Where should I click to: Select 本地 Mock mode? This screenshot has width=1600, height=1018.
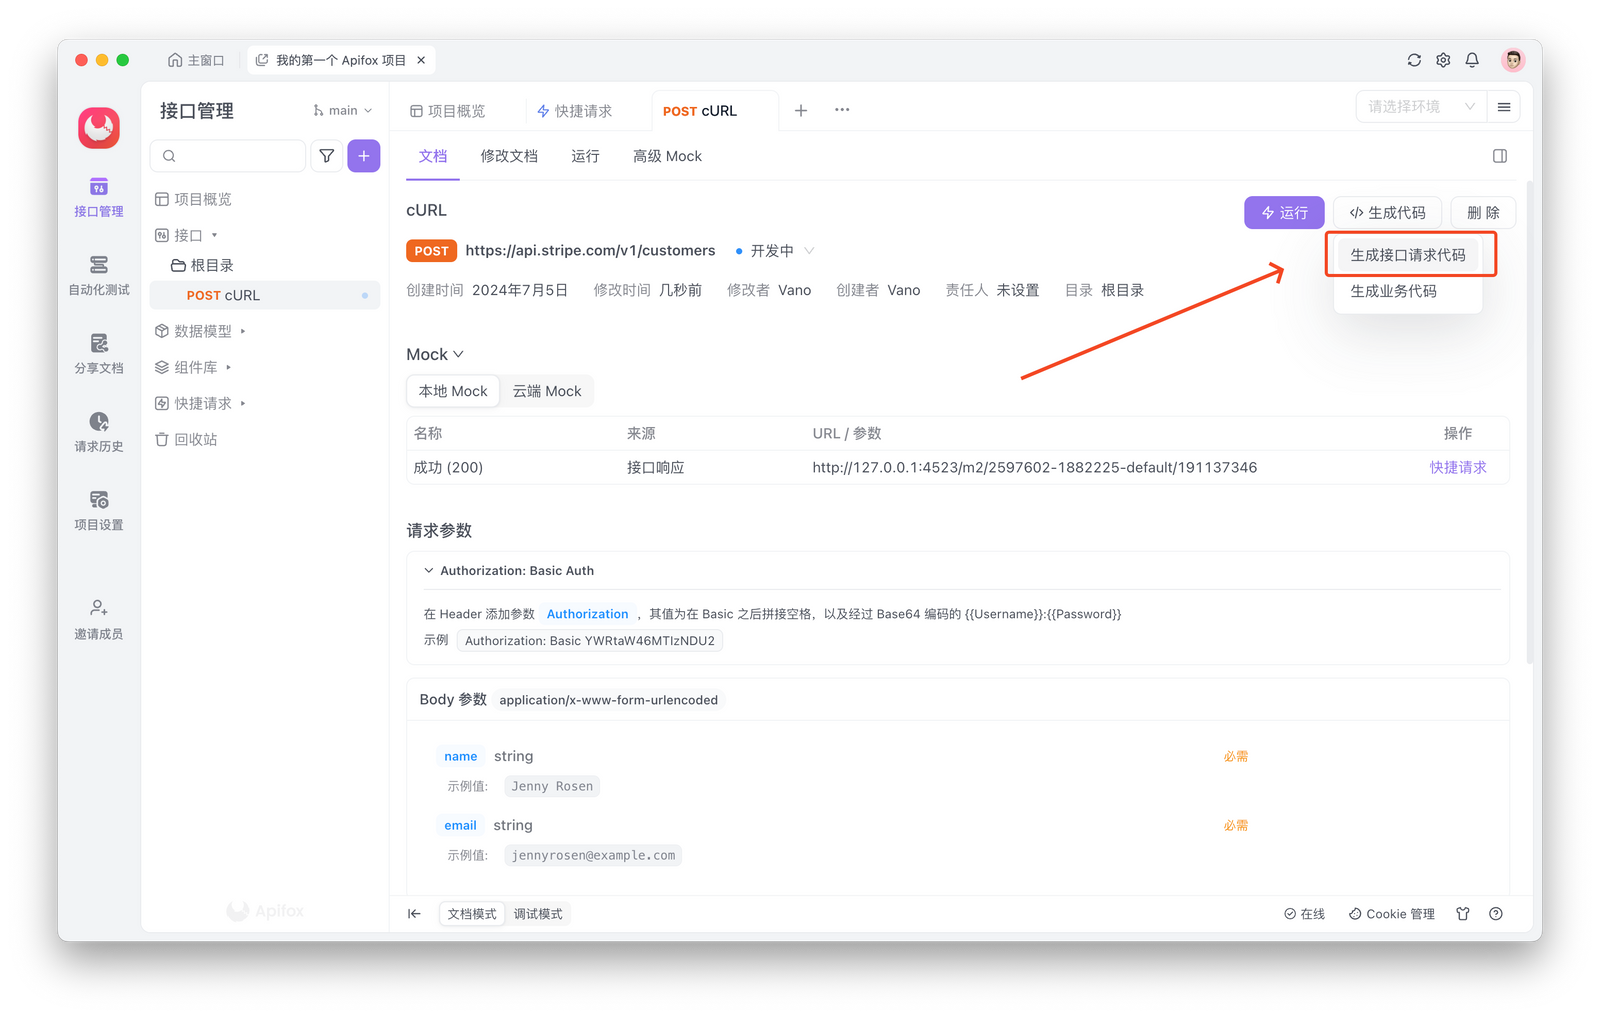tap(452, 390)
